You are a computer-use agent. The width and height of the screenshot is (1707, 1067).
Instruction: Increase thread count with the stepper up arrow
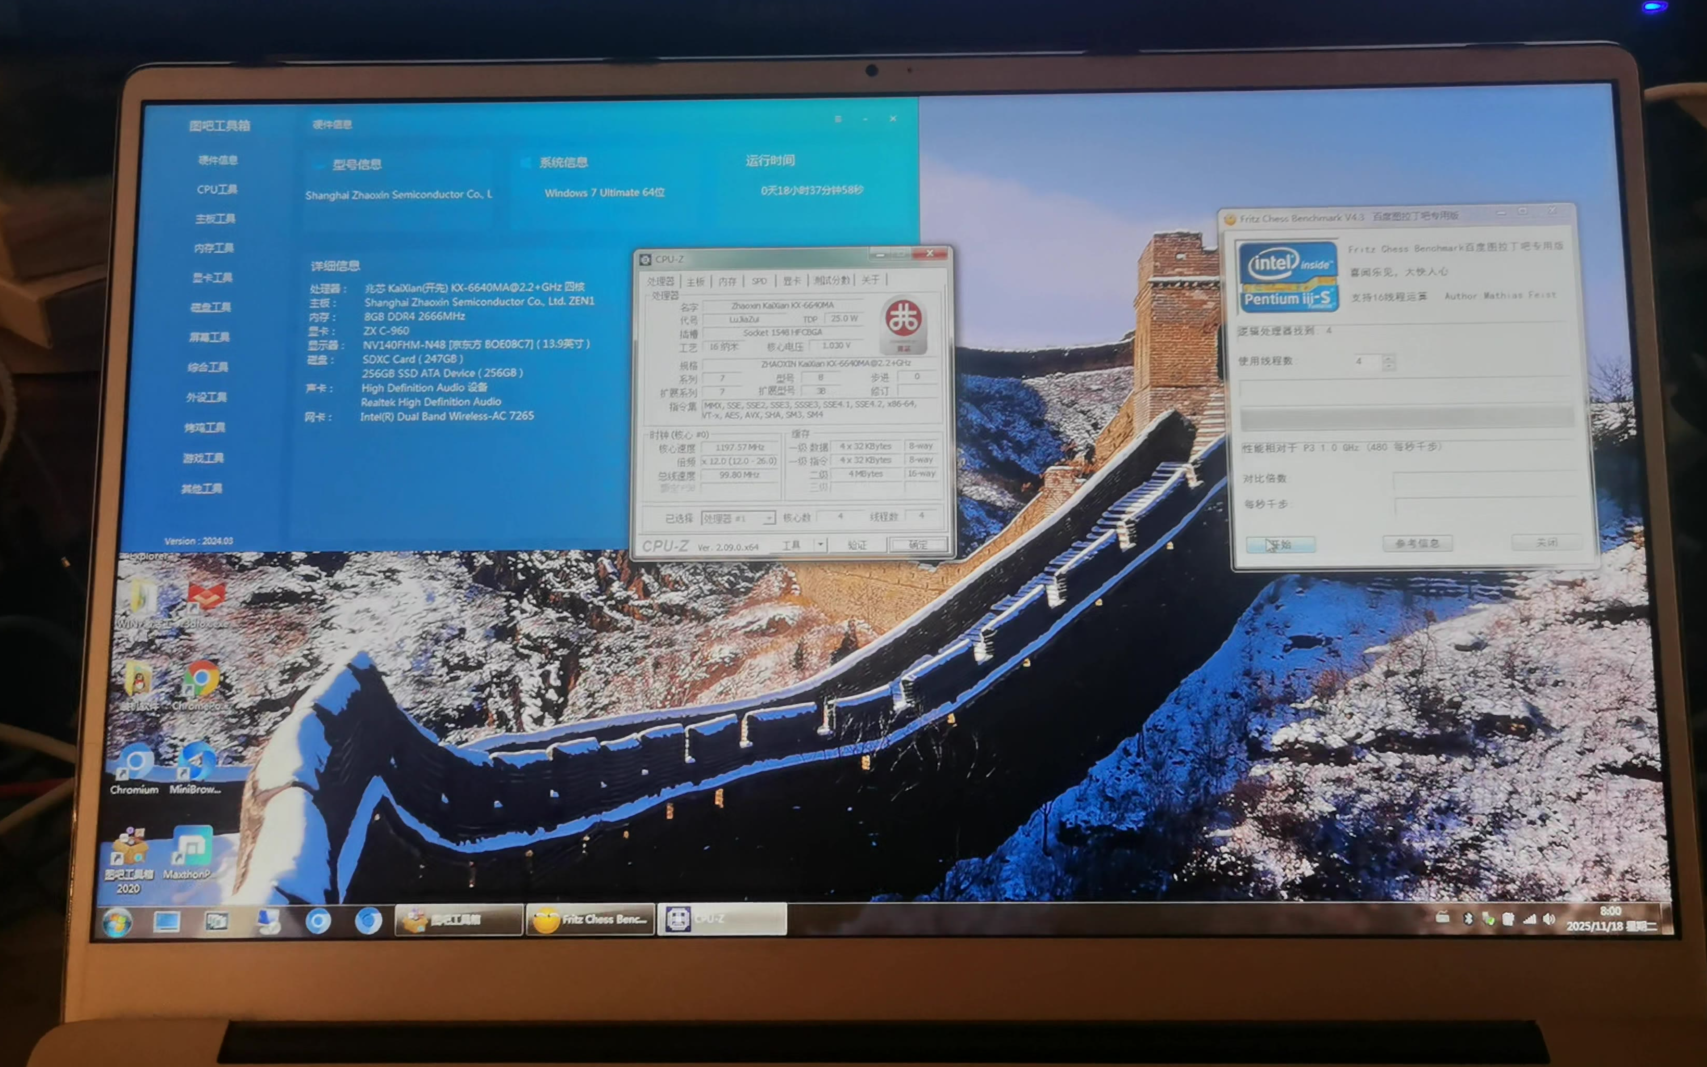(1388, 356)
